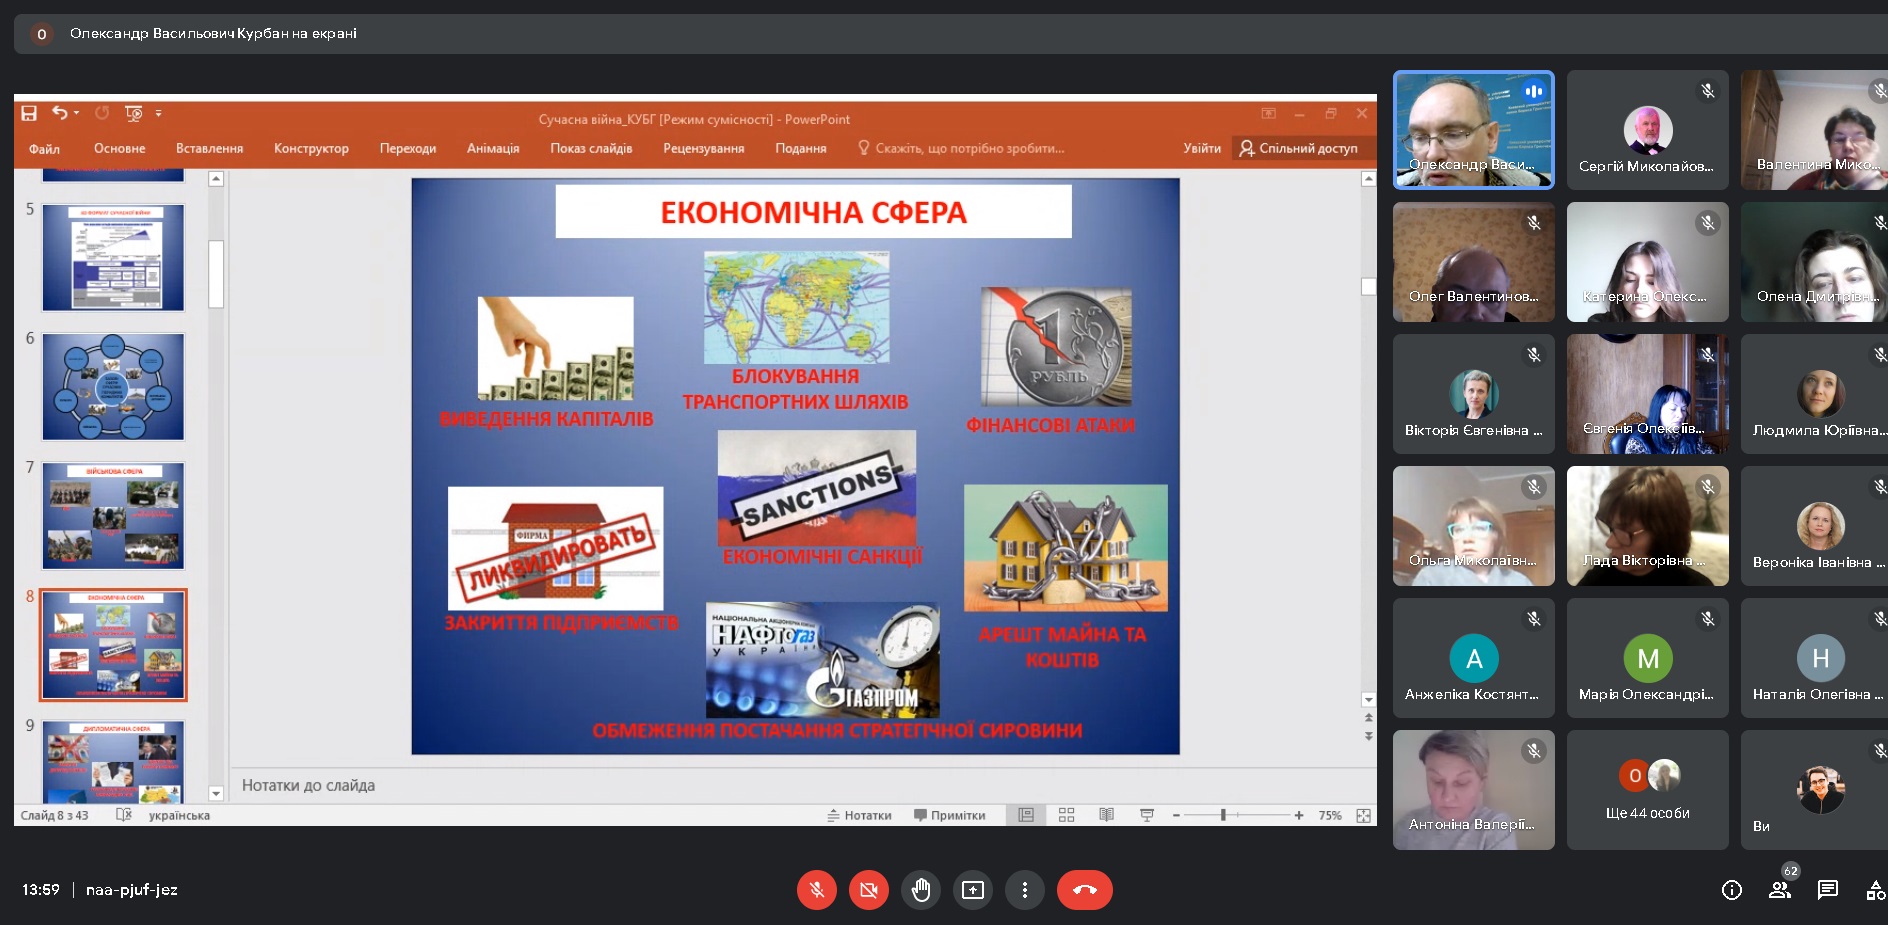Expand the undo history dropdown arrow
Screen dimensions: 1888x925
[x=77, y=113]
